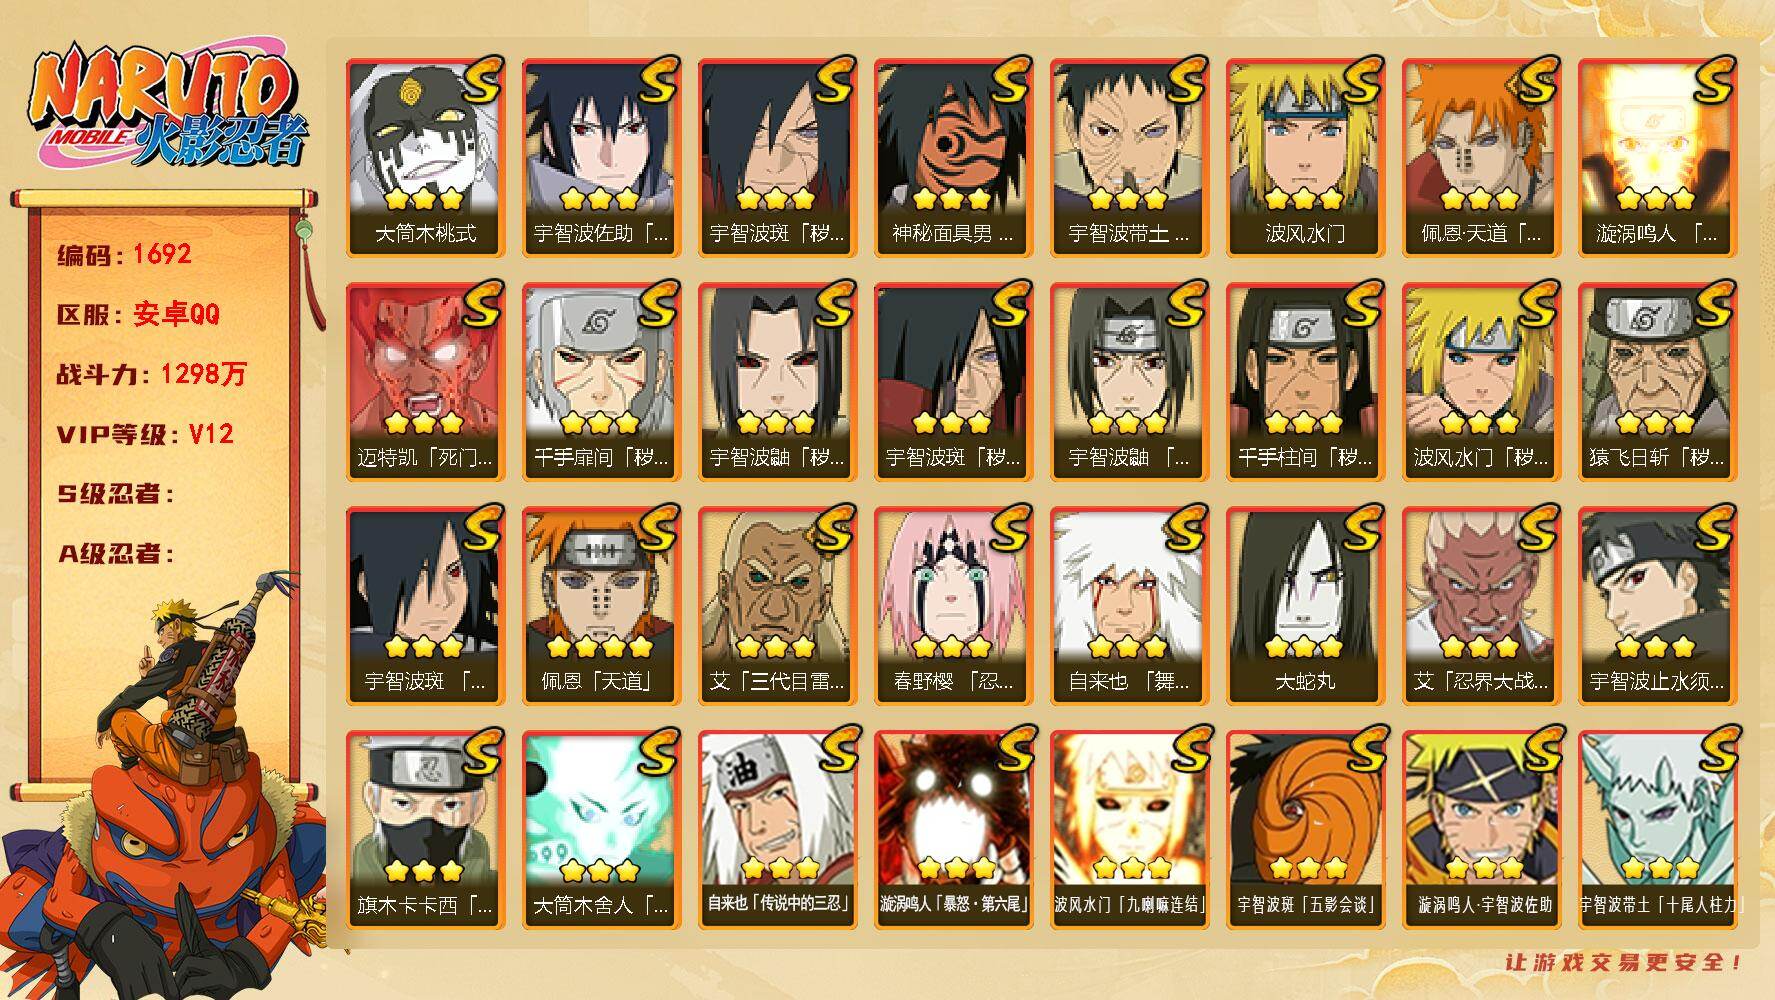The width and height of the screenshot is (1775, 1000).
Task: Choose the 猿飞日斩 elderly ninja card
Action: 1657,382
